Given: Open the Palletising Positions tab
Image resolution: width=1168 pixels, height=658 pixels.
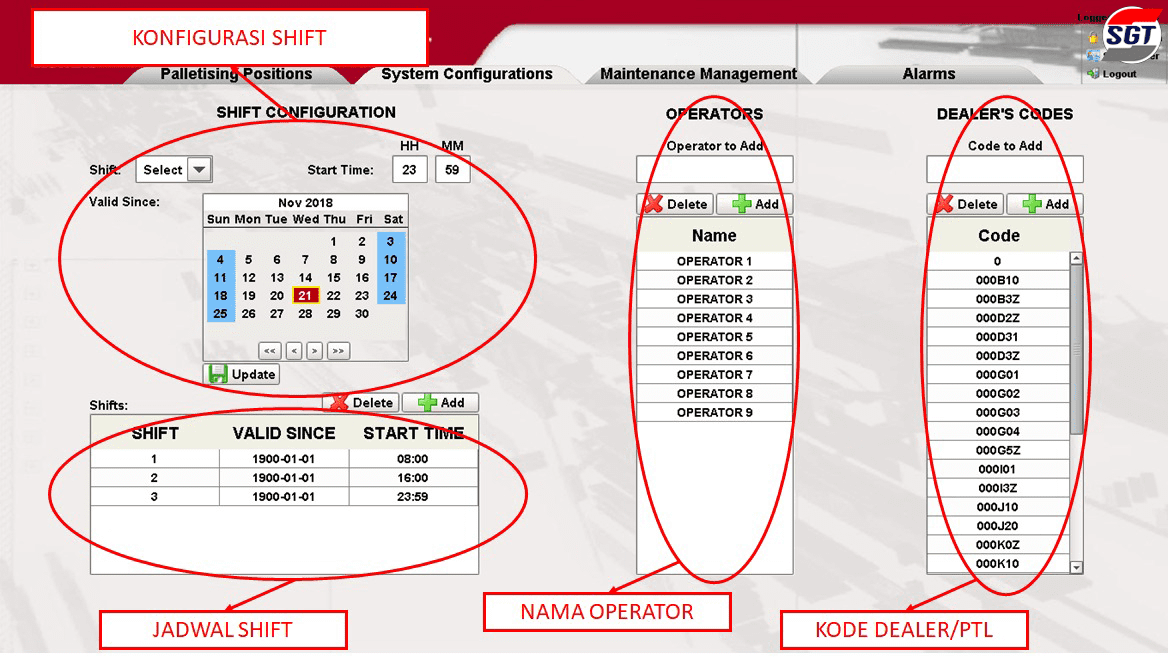Looking at the screenshot, I should pyautogui.click(x=236, y=74).
